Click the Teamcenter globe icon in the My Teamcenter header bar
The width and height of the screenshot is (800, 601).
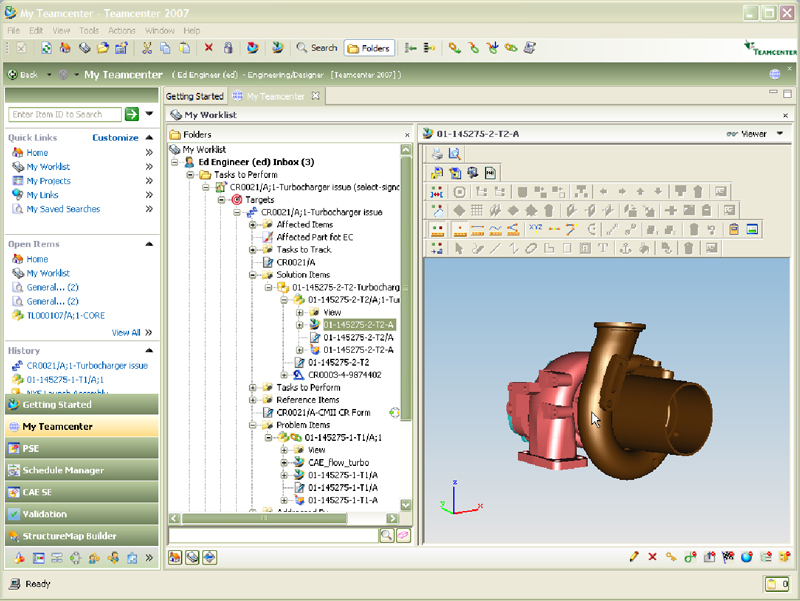(774, 74)
